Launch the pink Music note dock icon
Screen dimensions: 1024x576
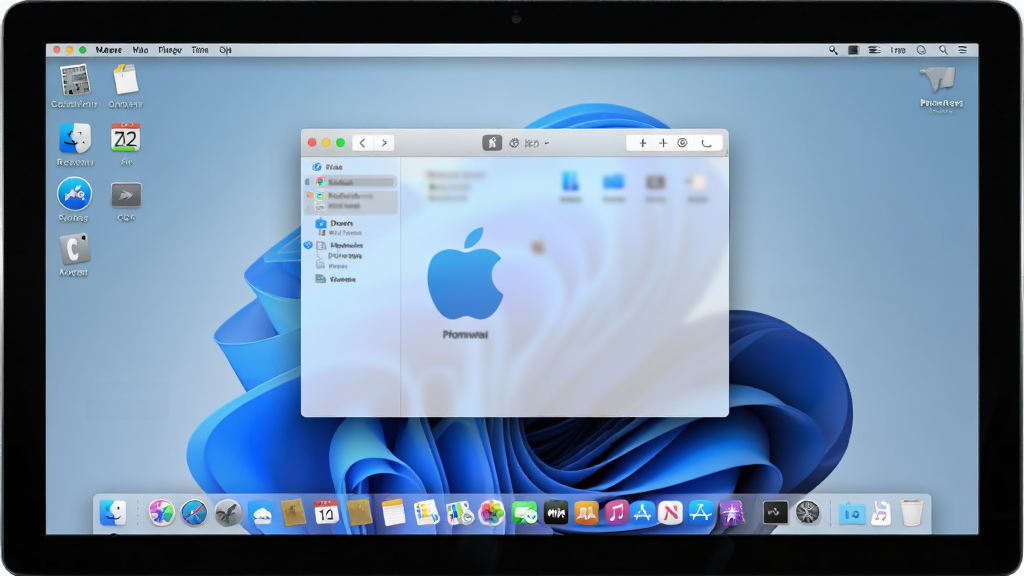pyautogui.click(x=615, y=513)
